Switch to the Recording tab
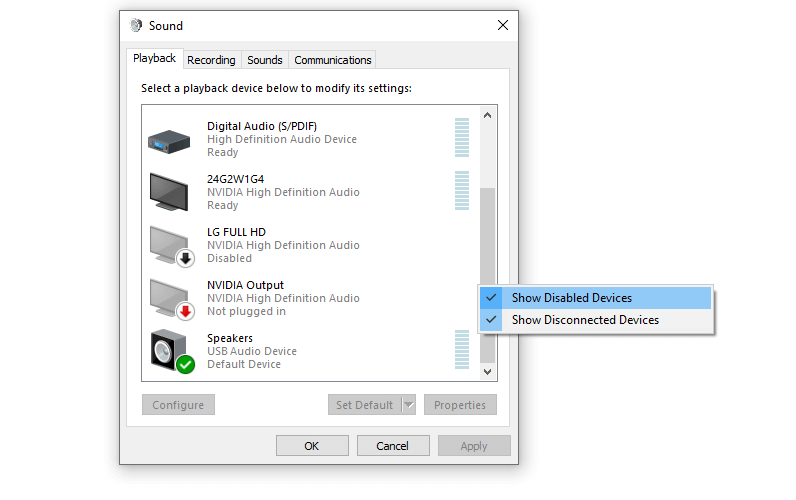The image size is (796, 500). pos(211,60)
